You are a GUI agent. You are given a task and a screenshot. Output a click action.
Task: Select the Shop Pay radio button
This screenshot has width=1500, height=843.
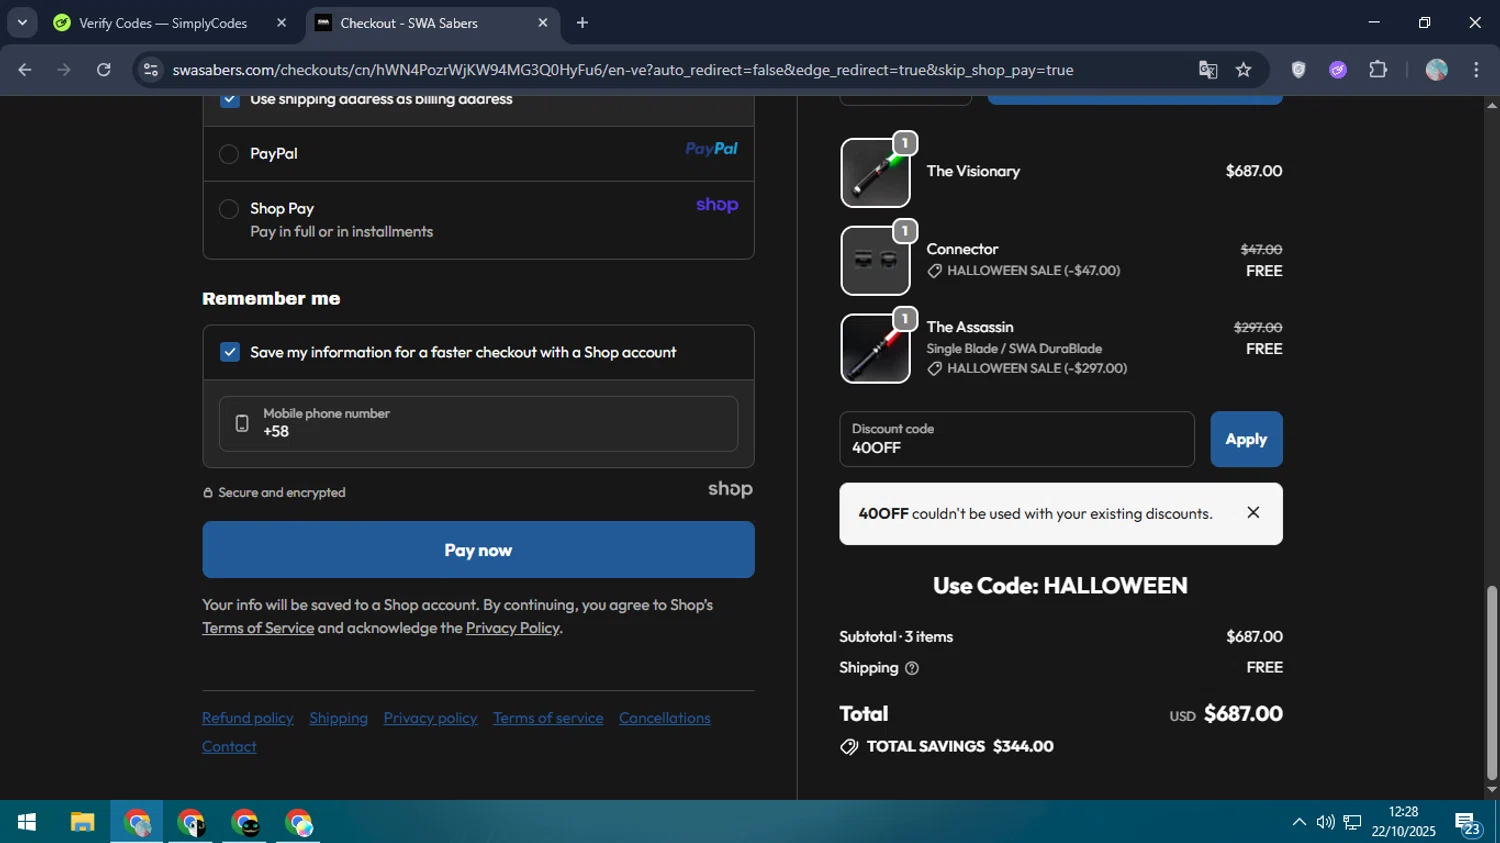[x=229, y=209]
